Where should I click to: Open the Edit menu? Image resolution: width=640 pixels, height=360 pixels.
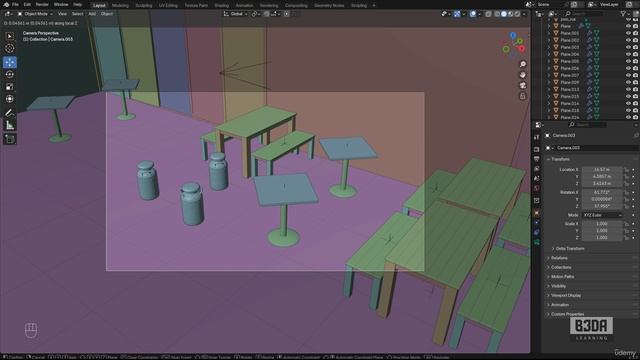[x=27, y=4]
